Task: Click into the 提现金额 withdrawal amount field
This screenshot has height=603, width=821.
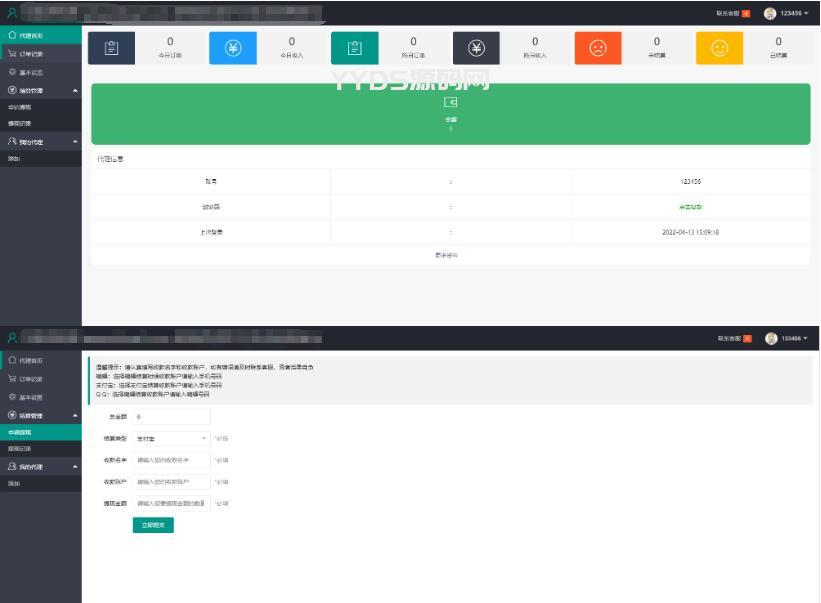Action: [171, 504]
